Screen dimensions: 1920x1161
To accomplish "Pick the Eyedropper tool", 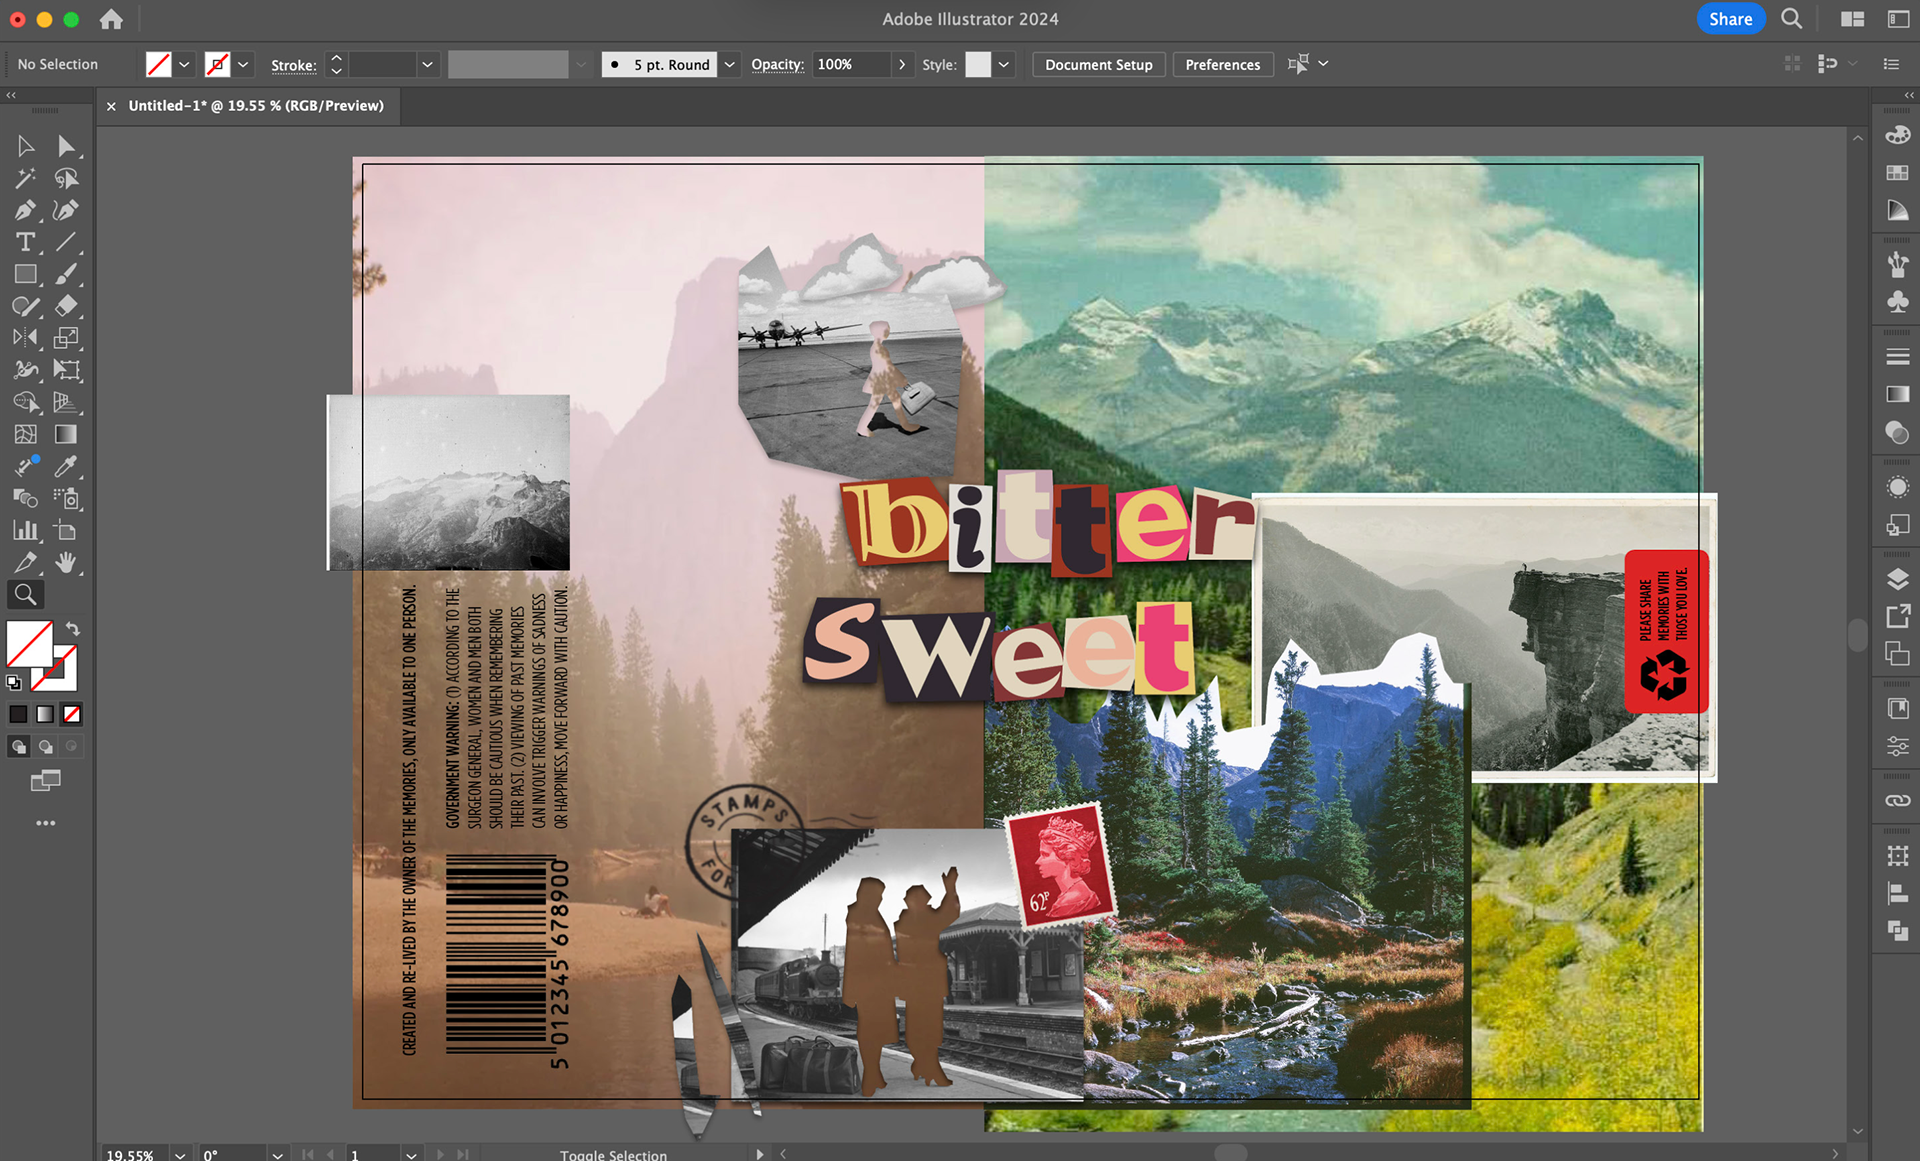I will point(66,466).
